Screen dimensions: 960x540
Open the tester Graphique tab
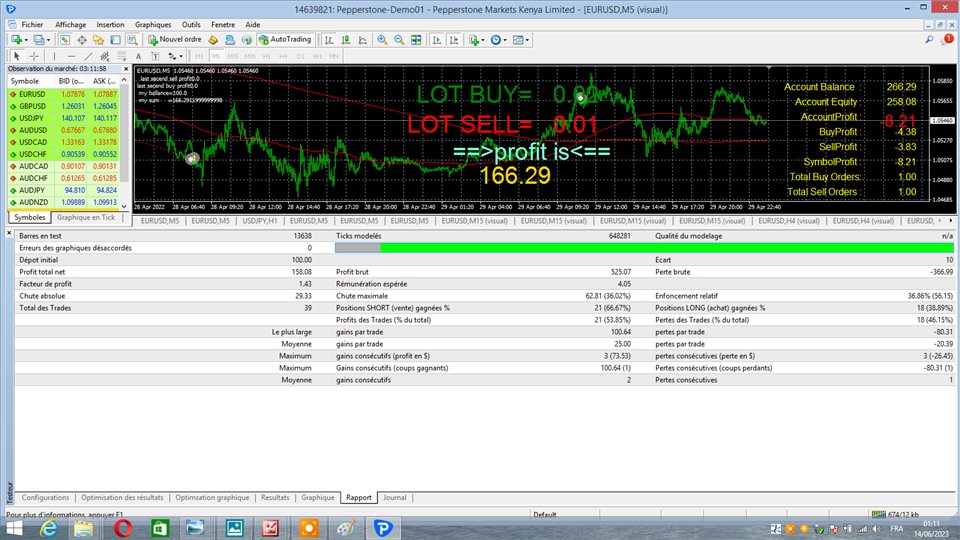point(318,498)
